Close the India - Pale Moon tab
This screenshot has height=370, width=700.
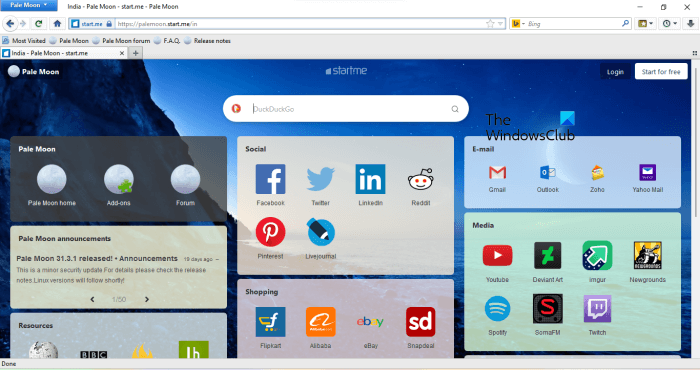pyautogui.click(x=122, y=53)
